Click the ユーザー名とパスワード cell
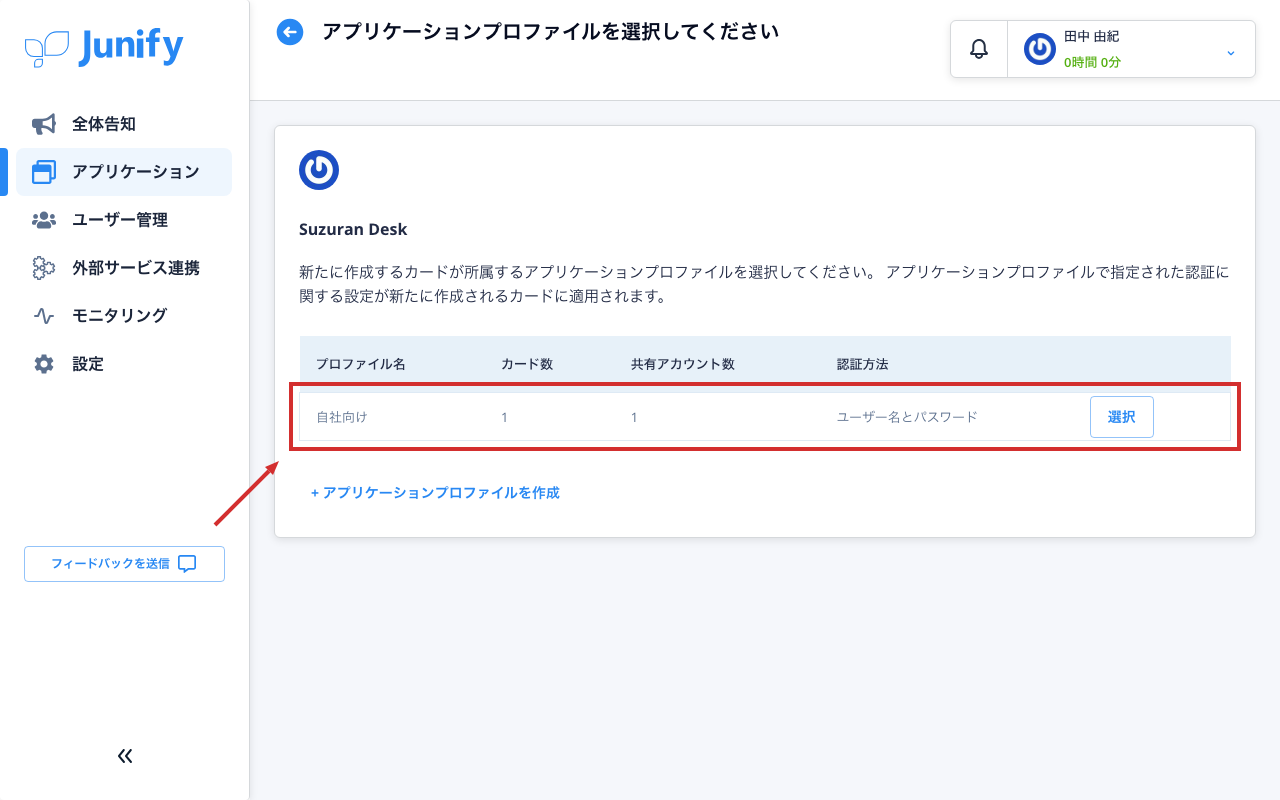 (907, 417)
